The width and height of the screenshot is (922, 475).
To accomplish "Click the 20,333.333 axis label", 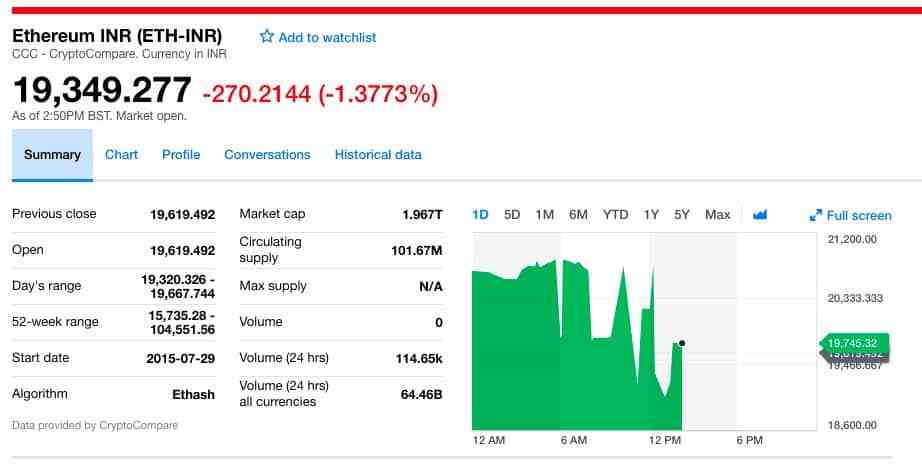I will (855, 298).
